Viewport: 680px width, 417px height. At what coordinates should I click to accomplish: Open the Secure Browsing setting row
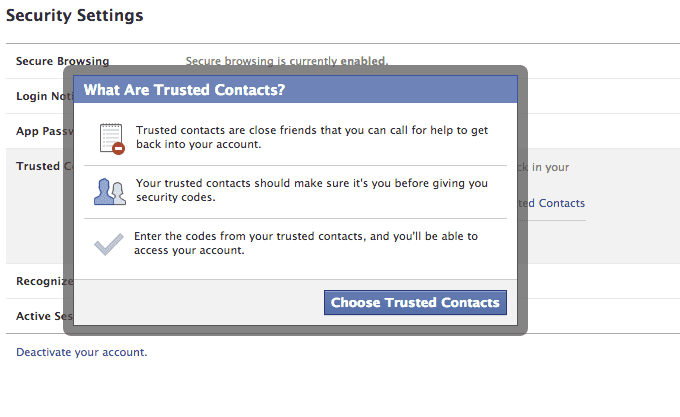point(343,61)
